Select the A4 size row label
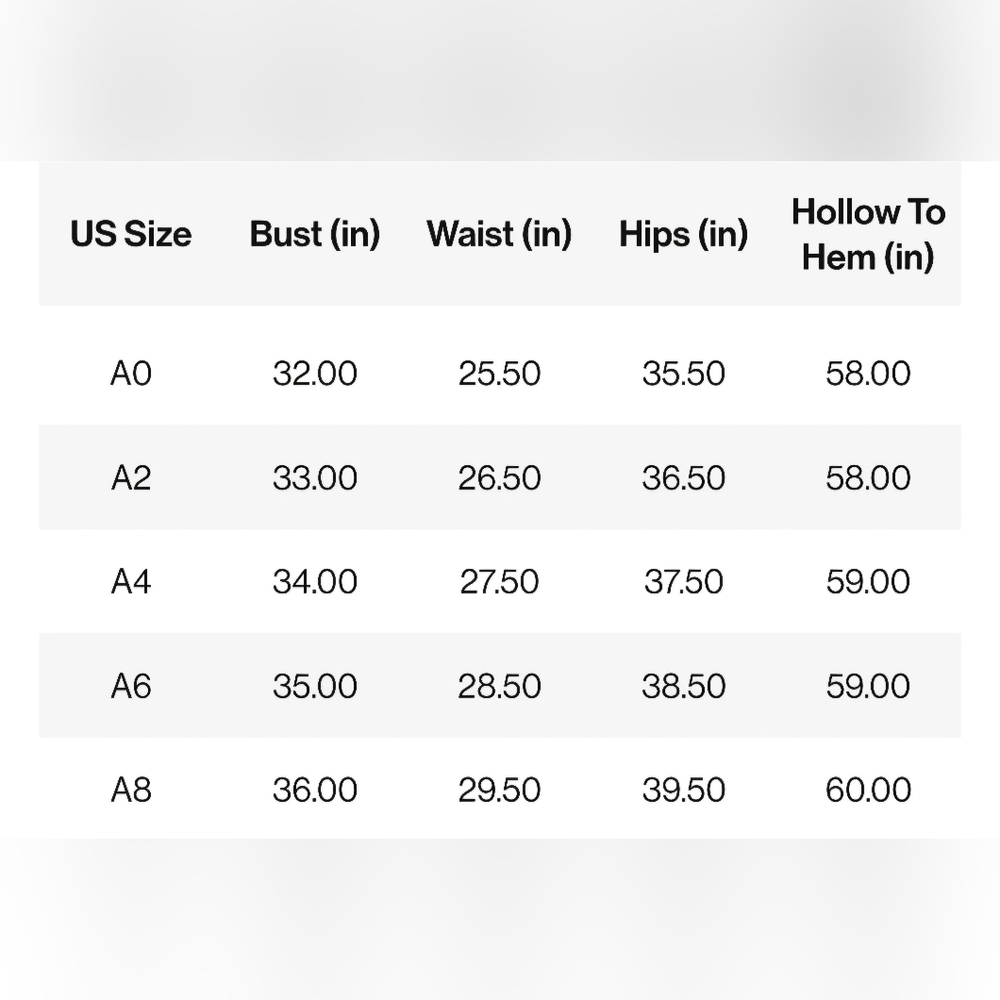Viewport: 1000px width, 1000px height. pos(131,582)
